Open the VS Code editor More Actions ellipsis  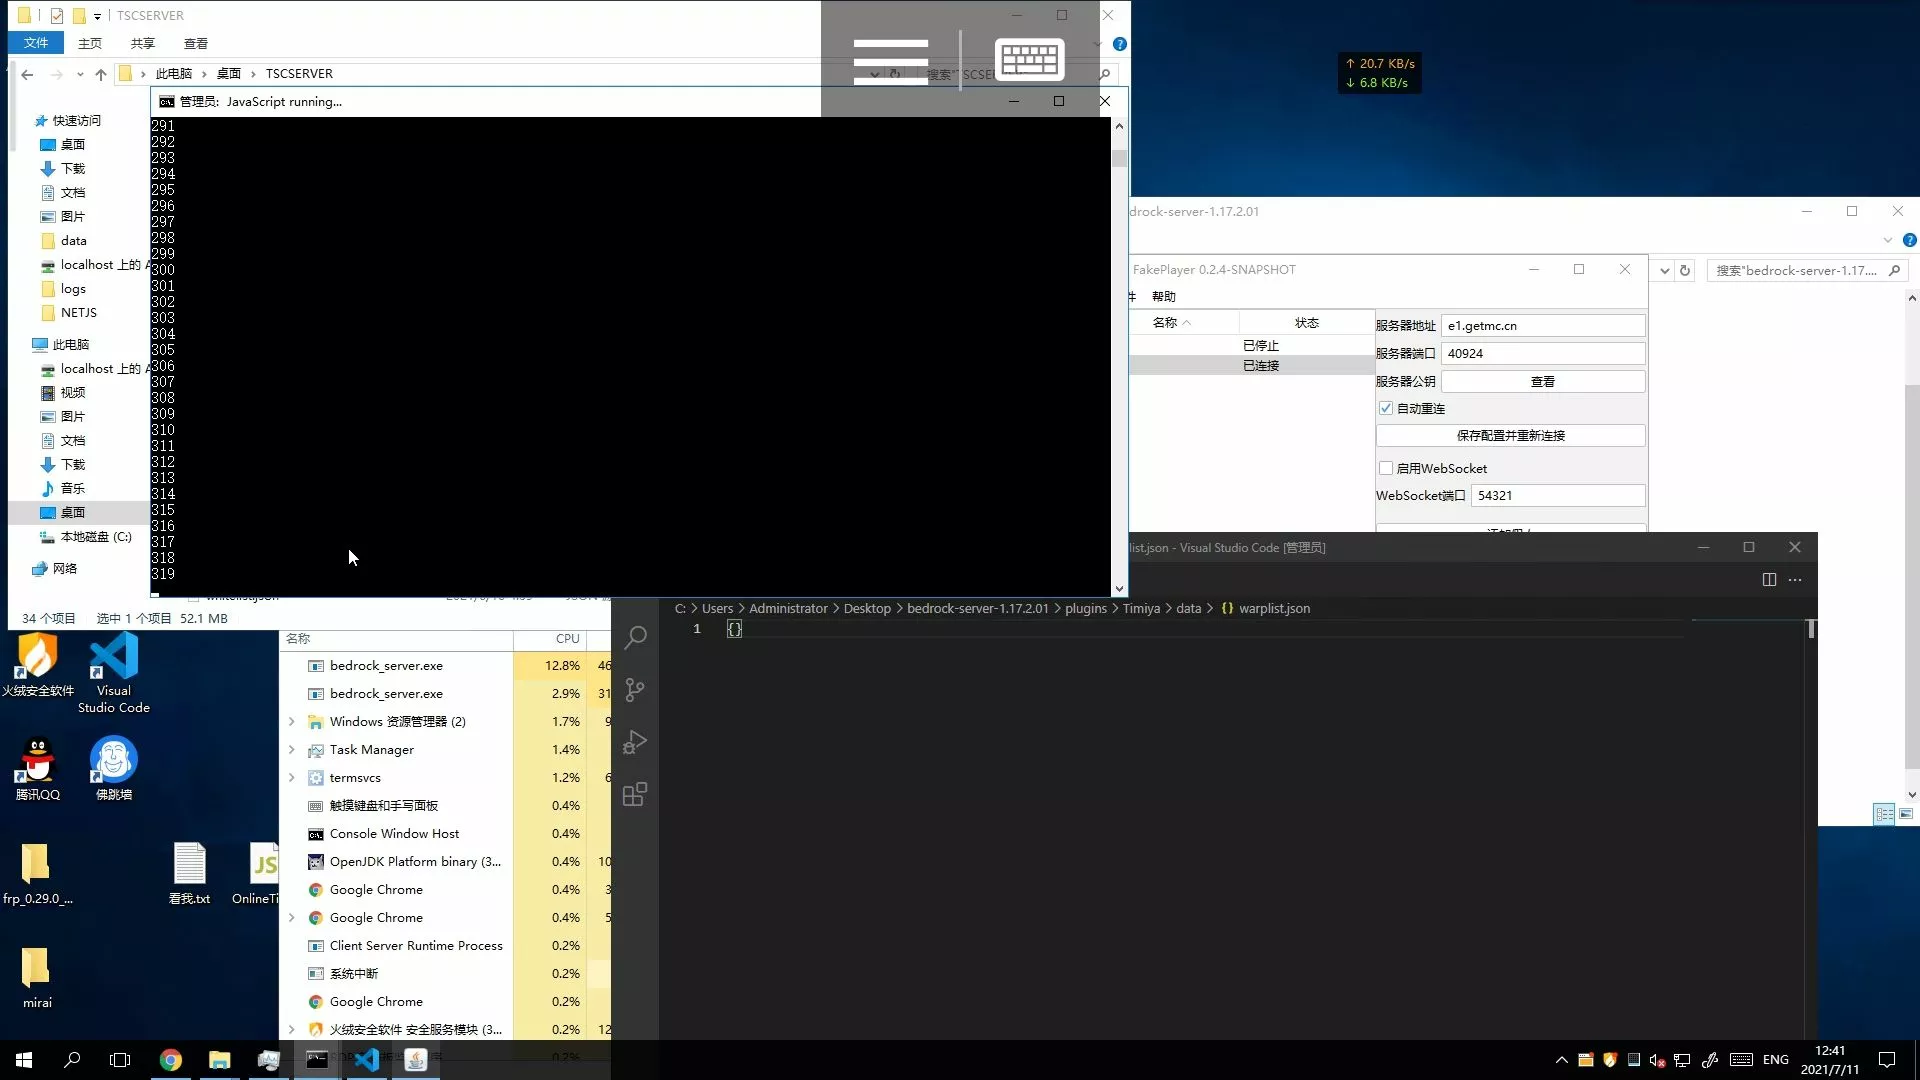tap(1795, 580)
